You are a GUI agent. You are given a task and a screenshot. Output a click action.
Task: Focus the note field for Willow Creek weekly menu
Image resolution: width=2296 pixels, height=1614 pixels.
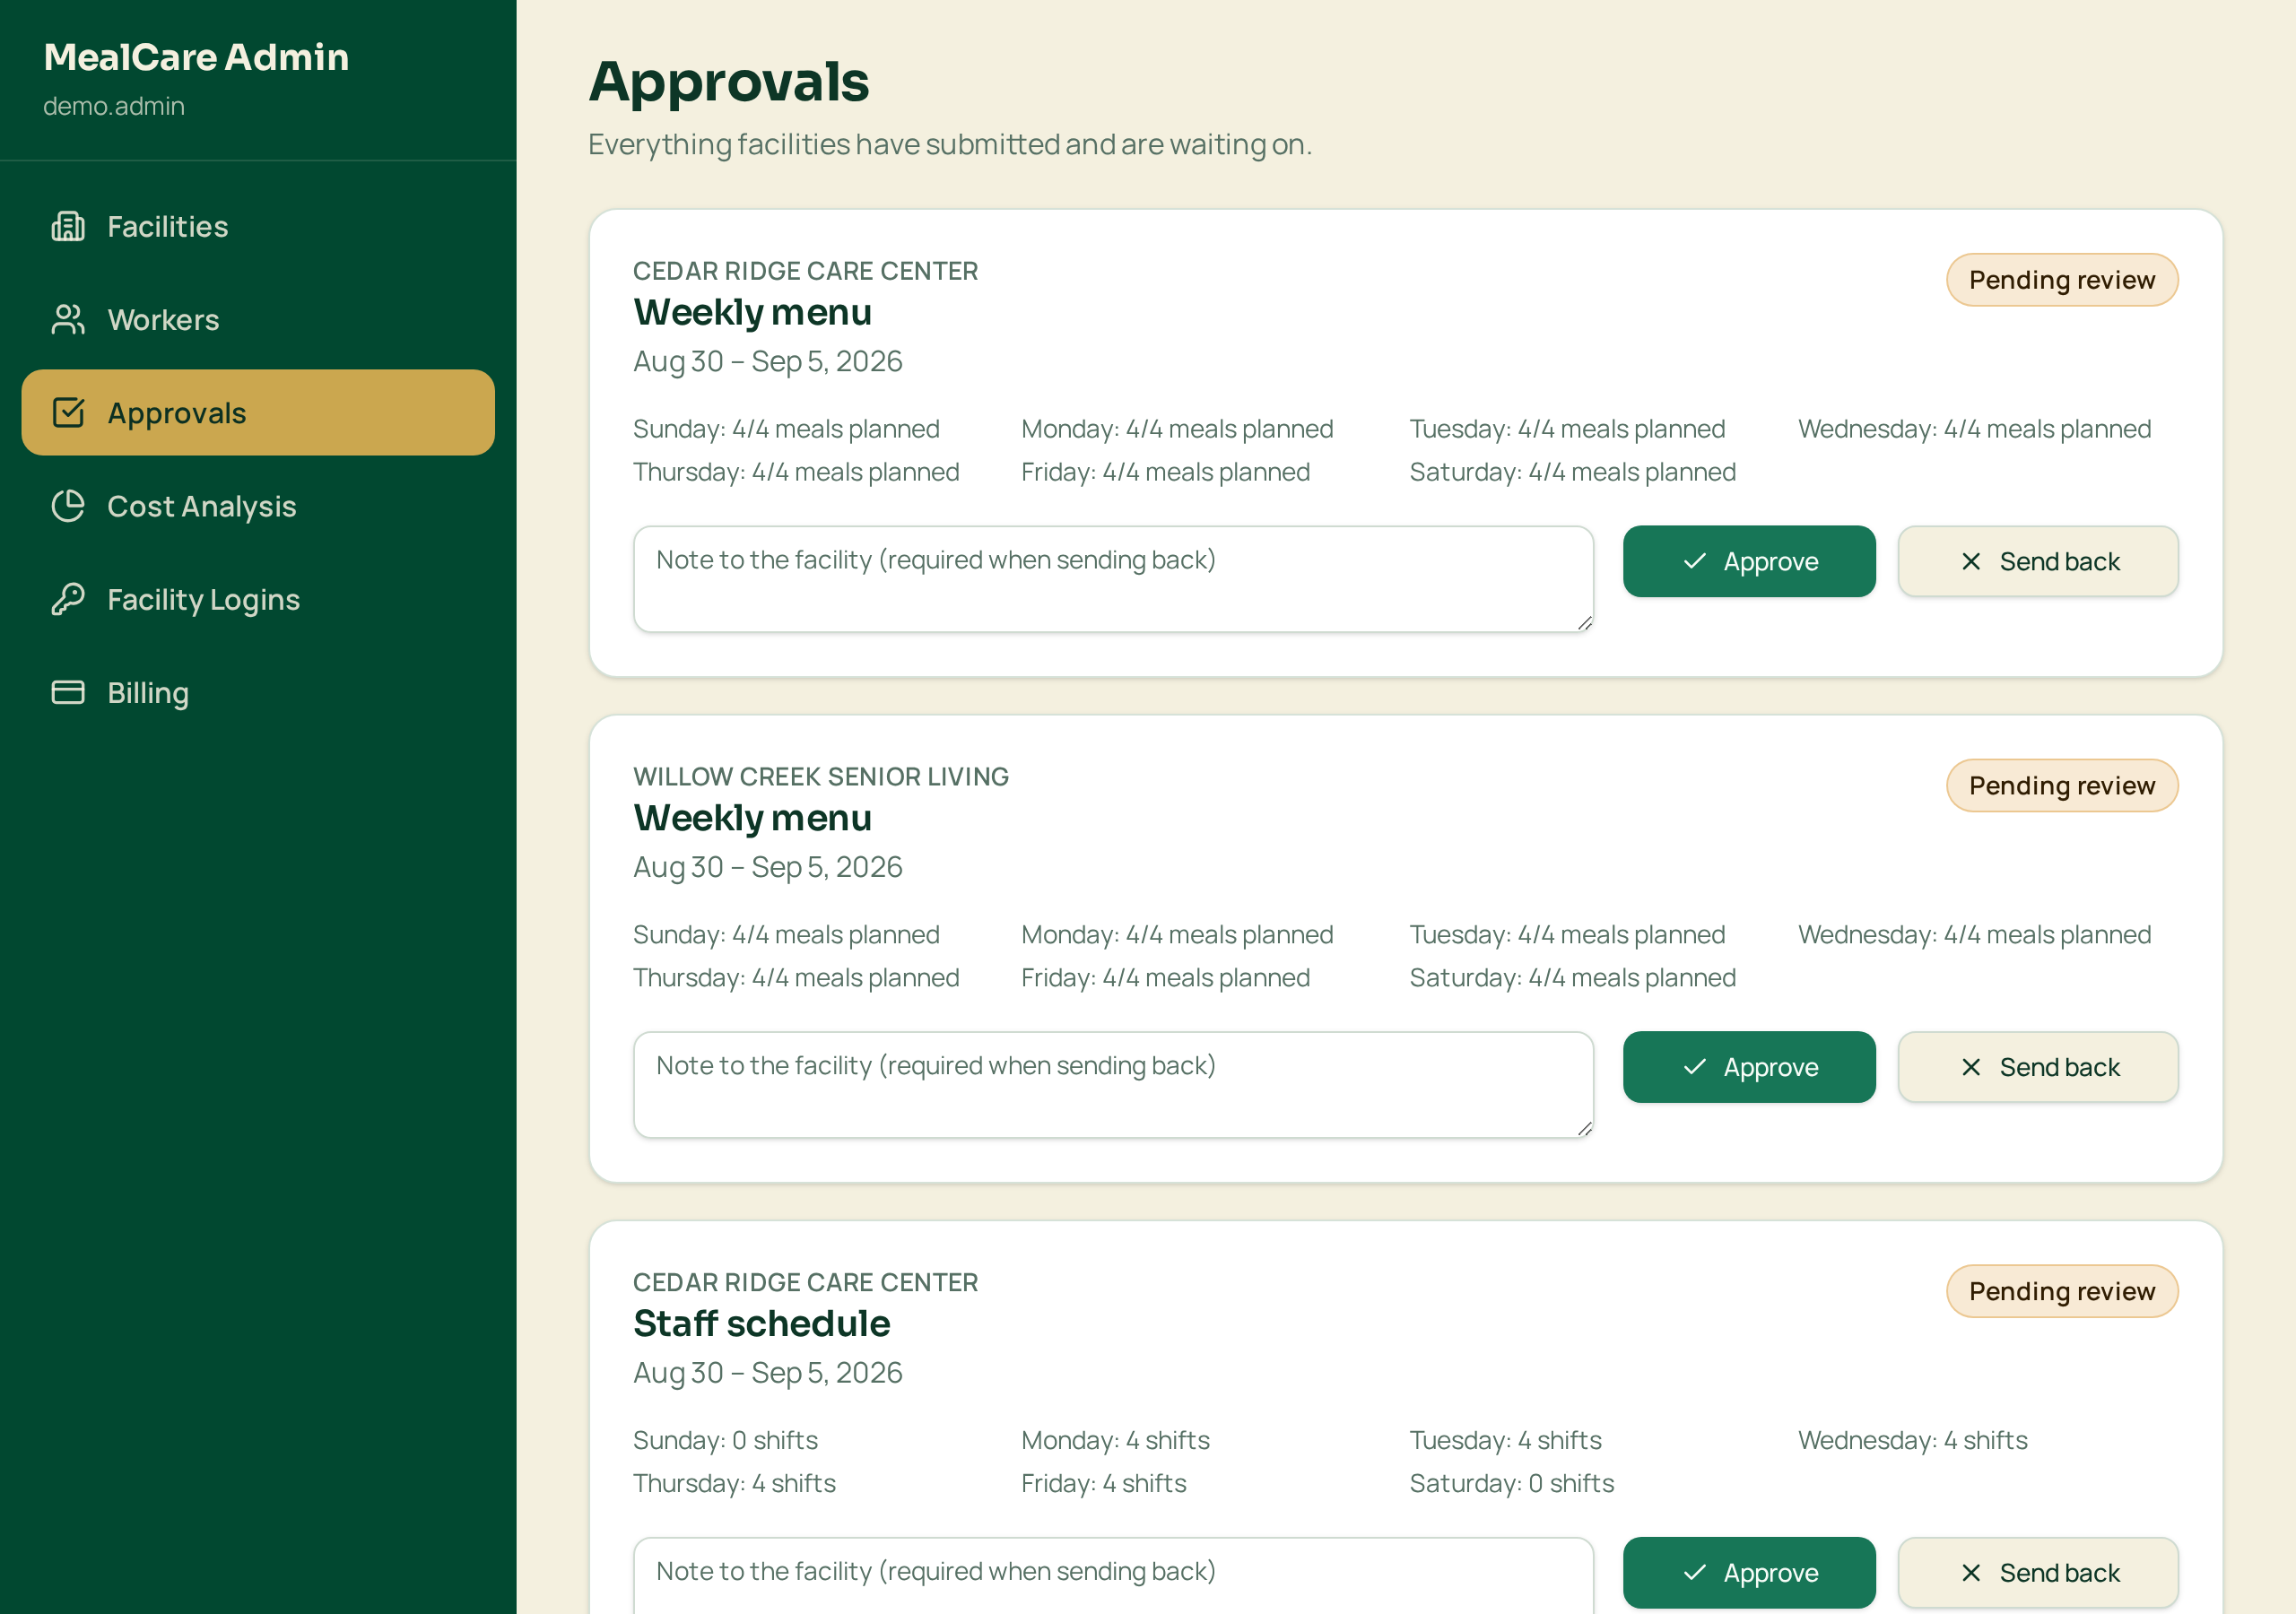1113,1085
